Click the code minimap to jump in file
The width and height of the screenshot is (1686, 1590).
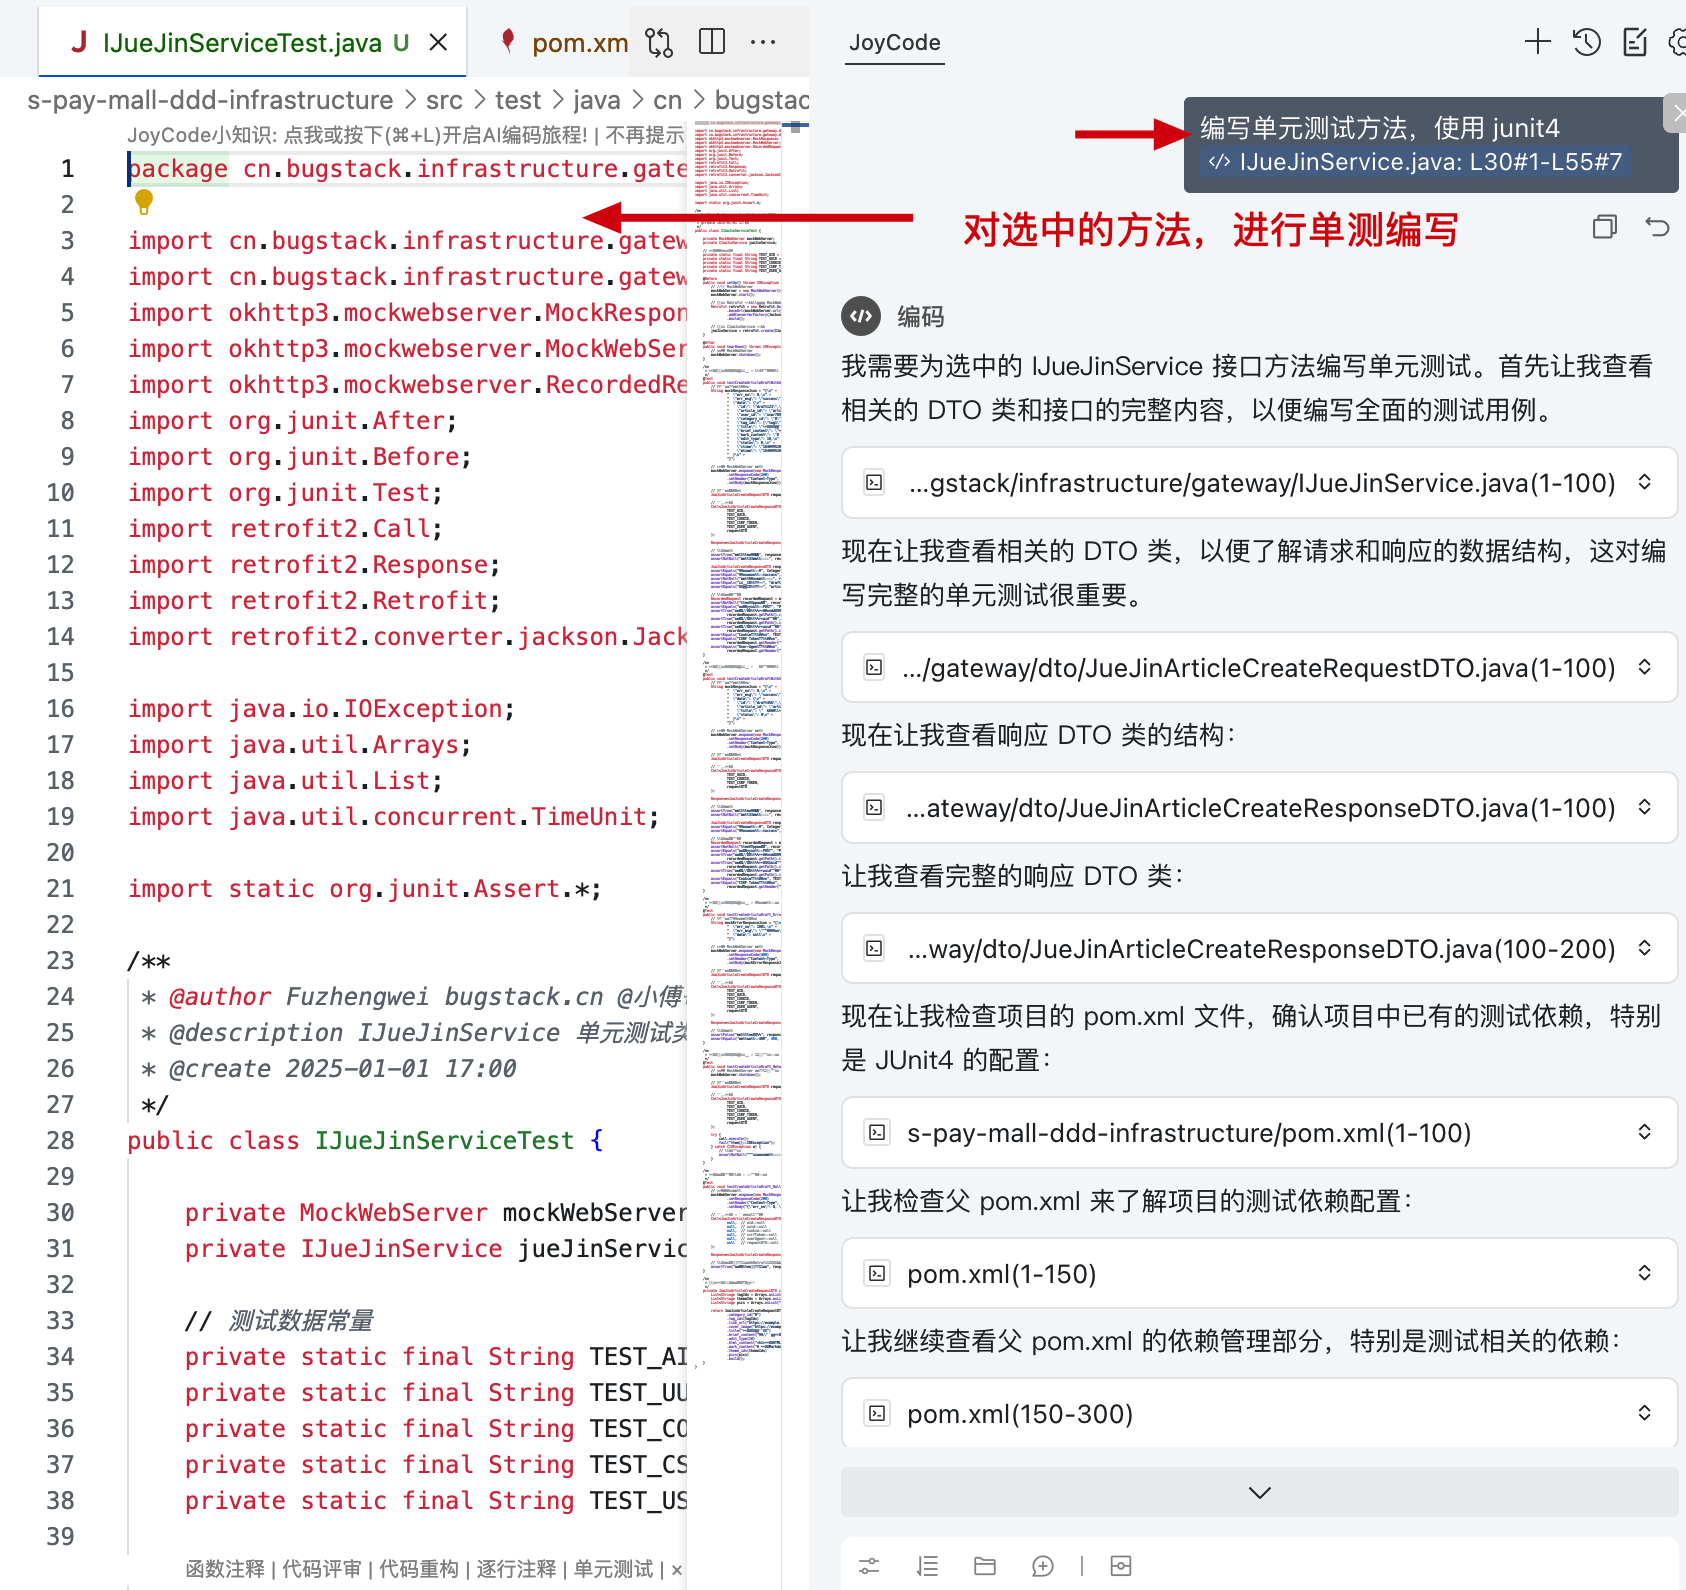coord(742,700)
